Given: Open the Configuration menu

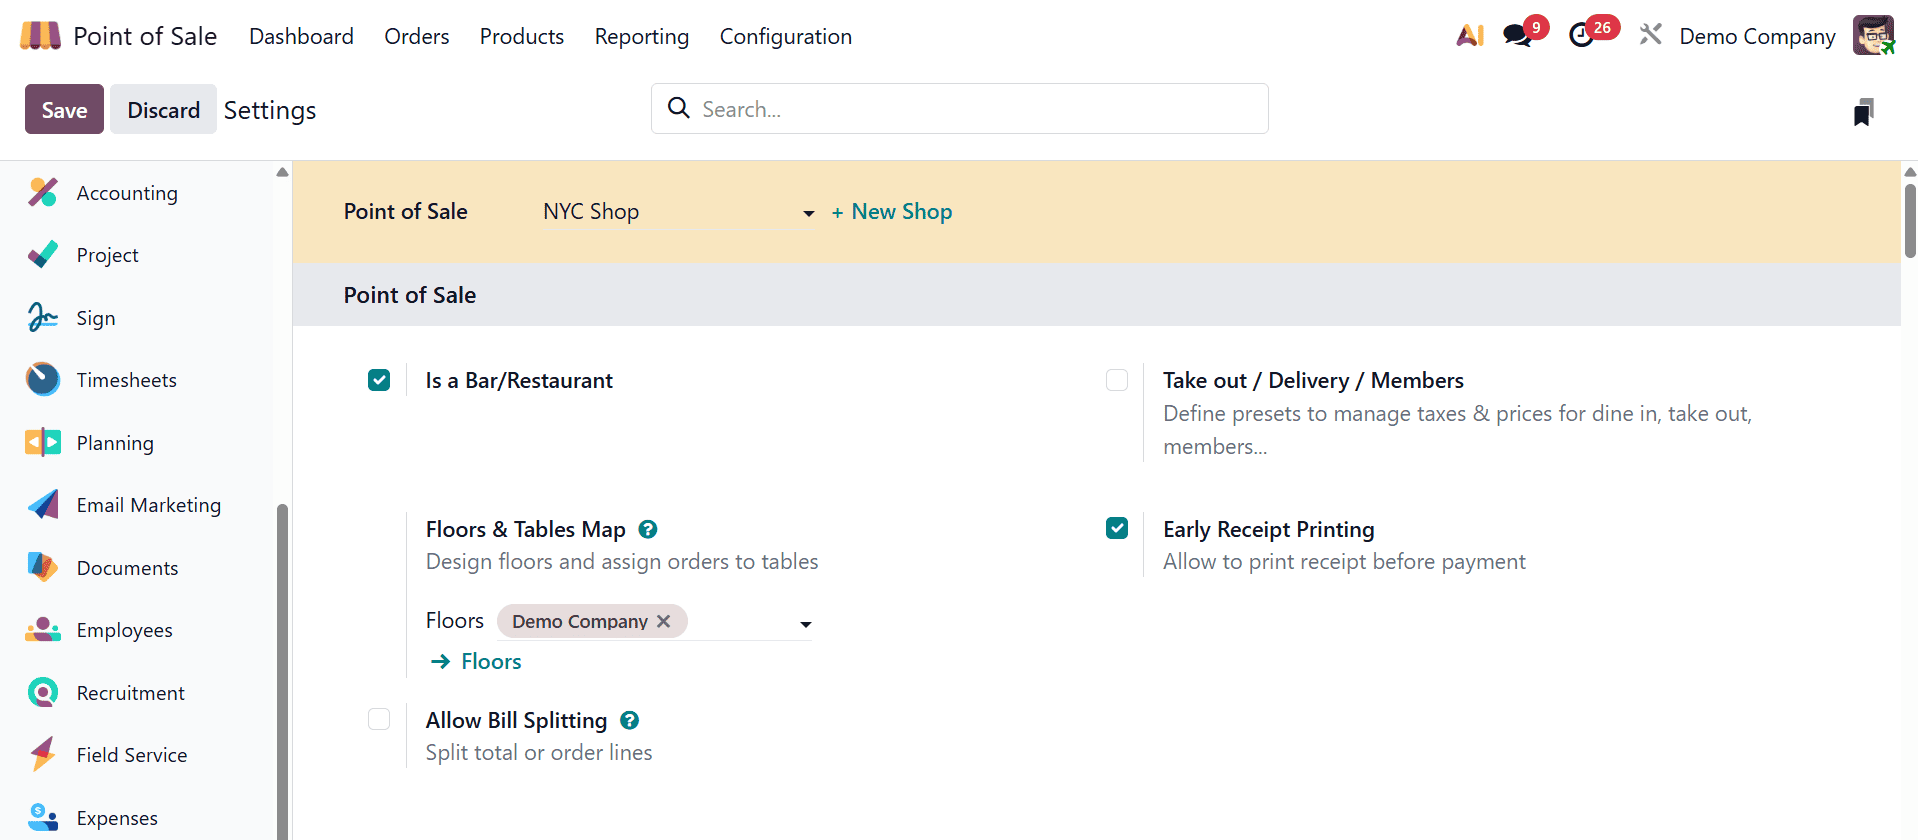Looking at the screenshot, I should pos(786,36).
